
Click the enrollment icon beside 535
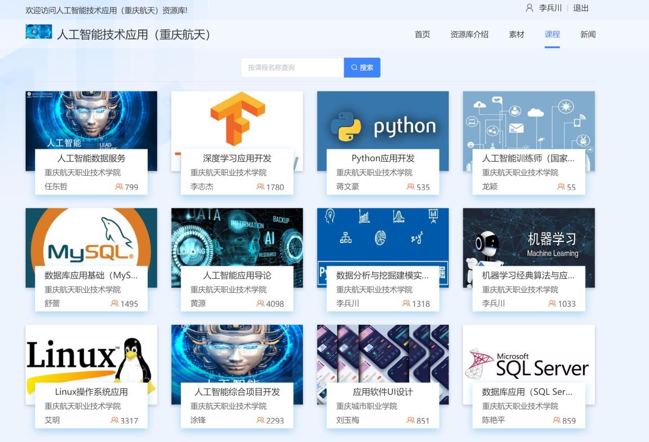(x=411, y=187)
